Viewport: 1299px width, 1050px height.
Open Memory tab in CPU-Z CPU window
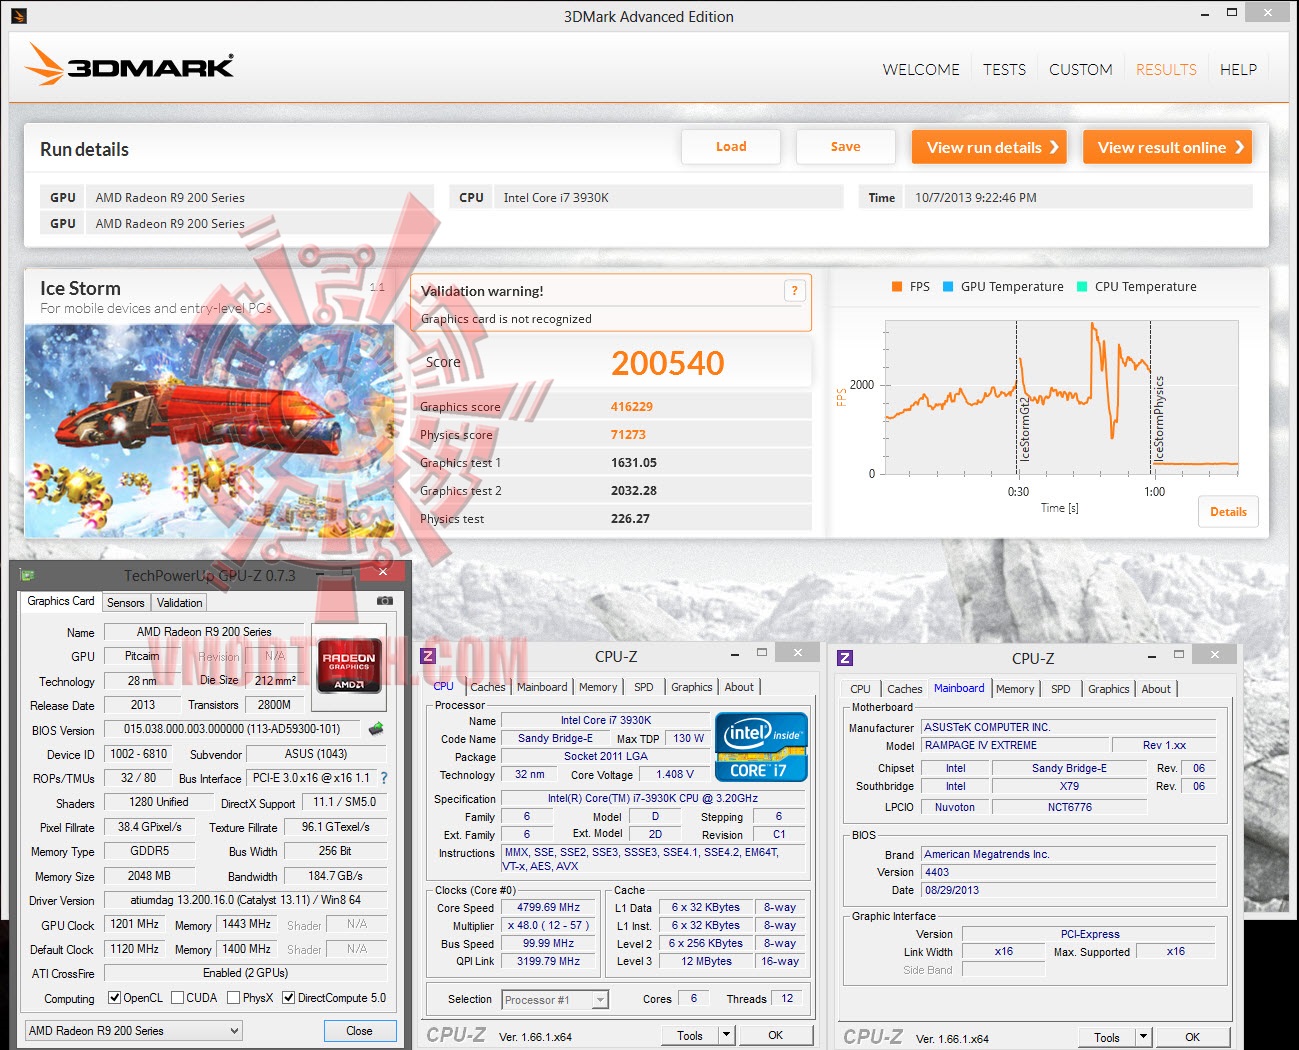(x=598, y=687)
